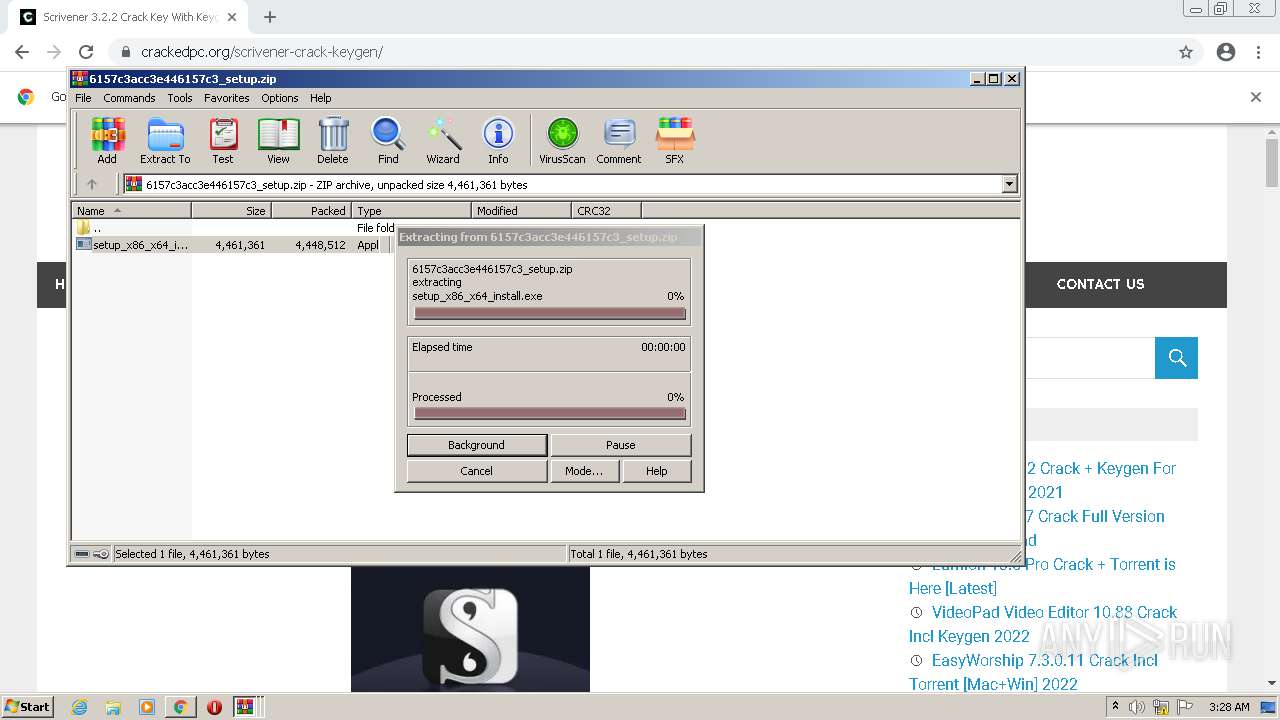Sort by the Modified column header
Screen dimensions: 1280x720
[521, 210]
